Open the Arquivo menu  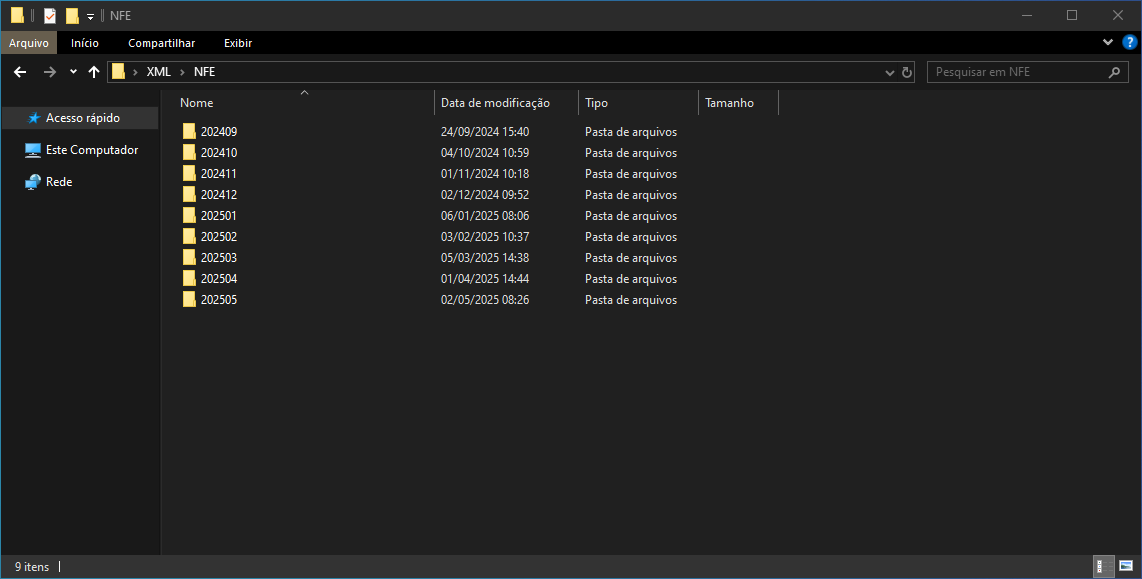click(x=29, y=43)
